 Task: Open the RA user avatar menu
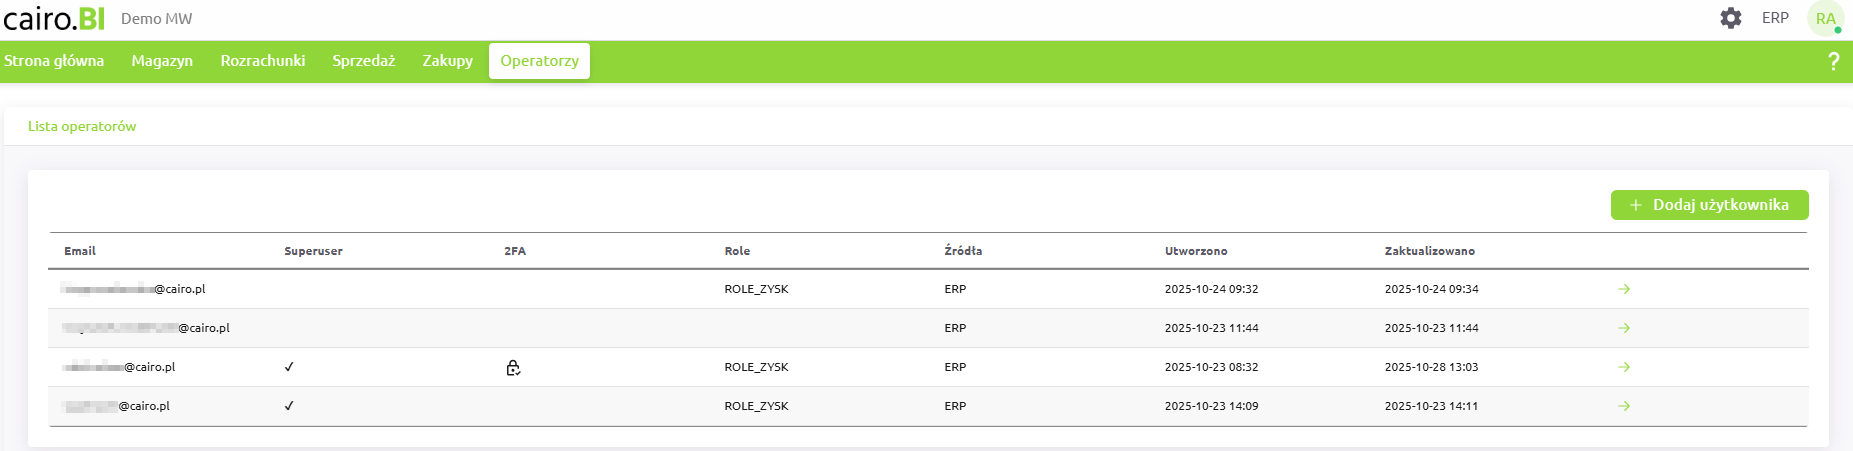(1825, 18)
